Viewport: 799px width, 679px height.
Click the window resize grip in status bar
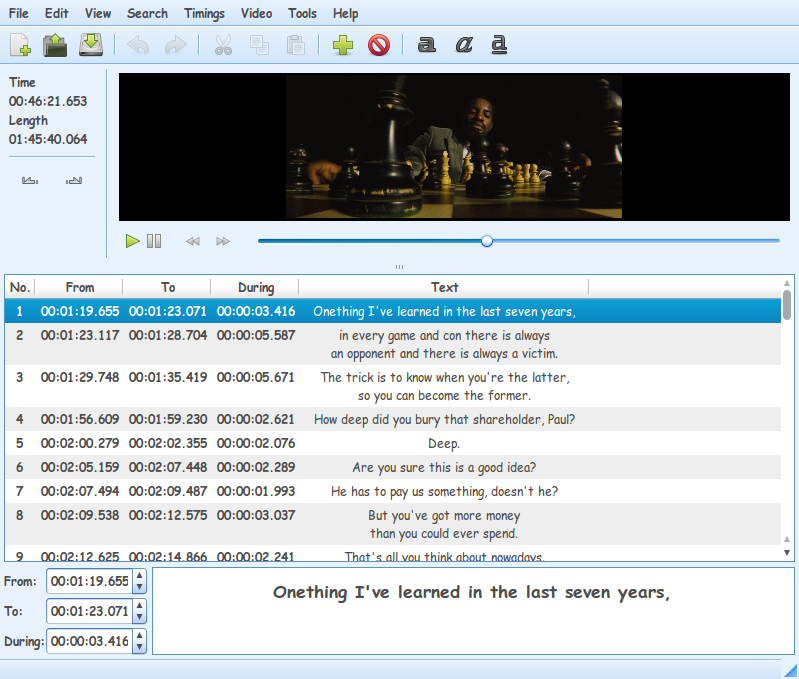[790, 670]
